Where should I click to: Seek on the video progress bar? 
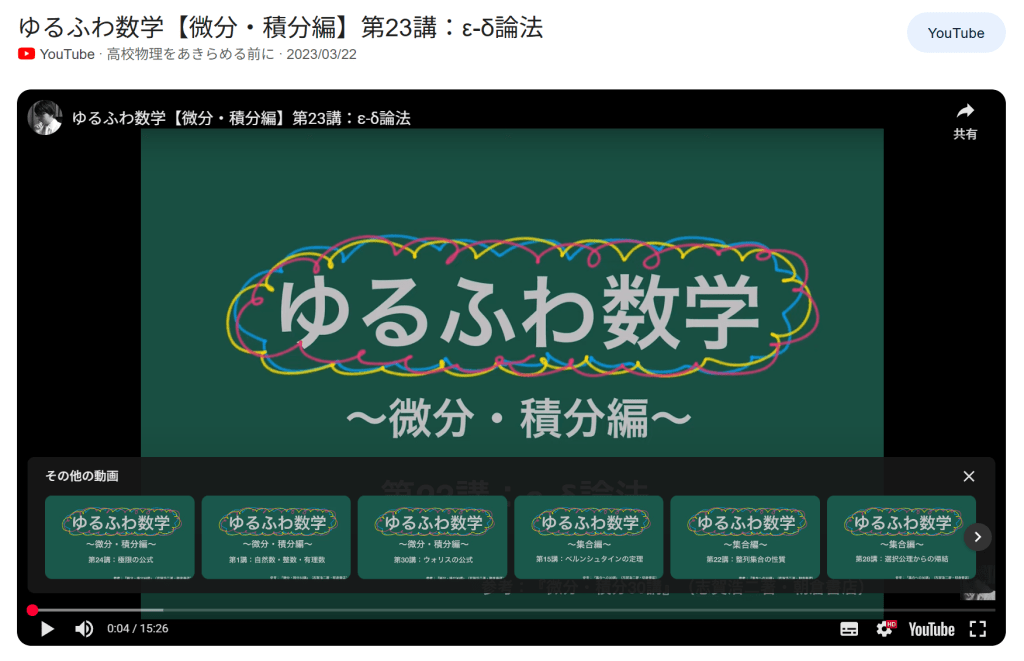click(500, 610)
